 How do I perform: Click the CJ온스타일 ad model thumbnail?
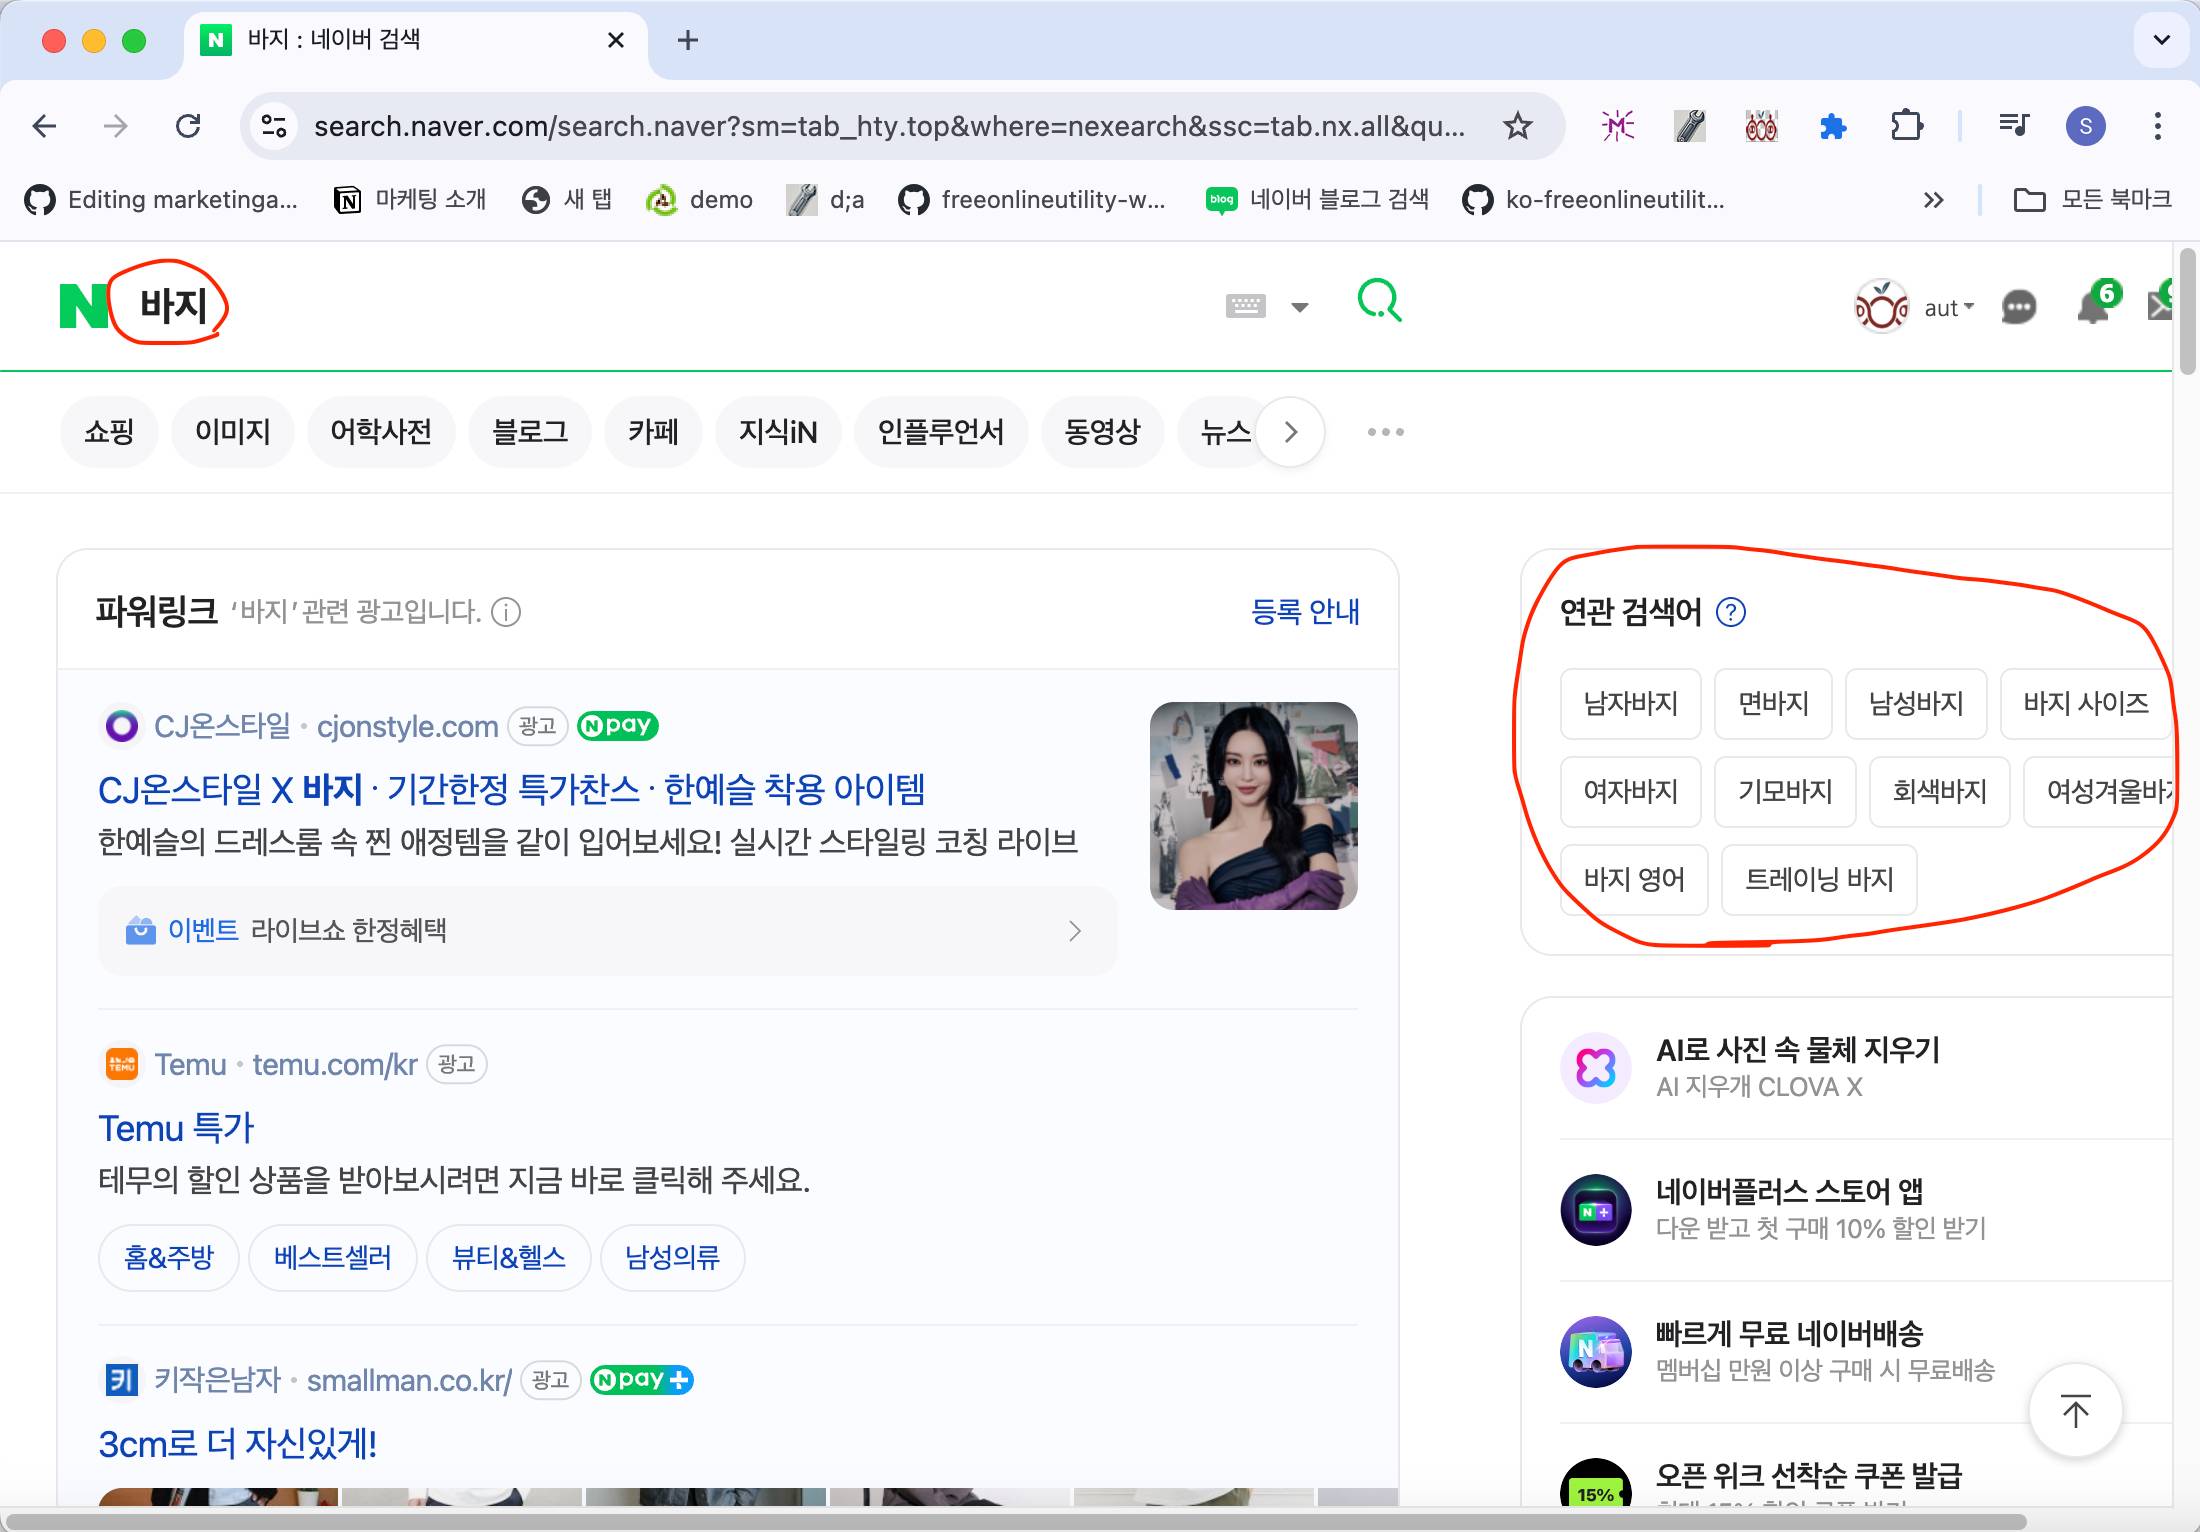[1253, 806]
